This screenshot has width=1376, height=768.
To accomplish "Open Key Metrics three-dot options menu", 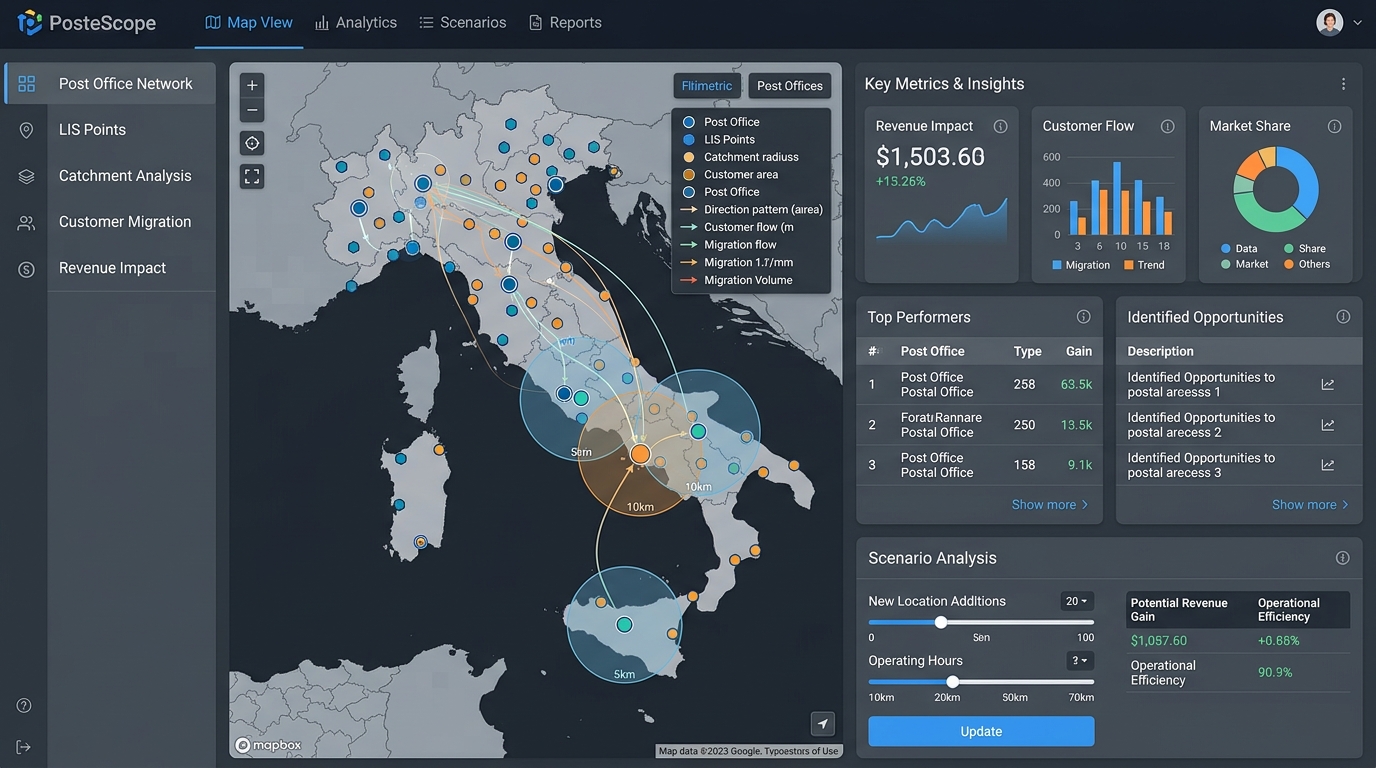I will coord(1343,84).
